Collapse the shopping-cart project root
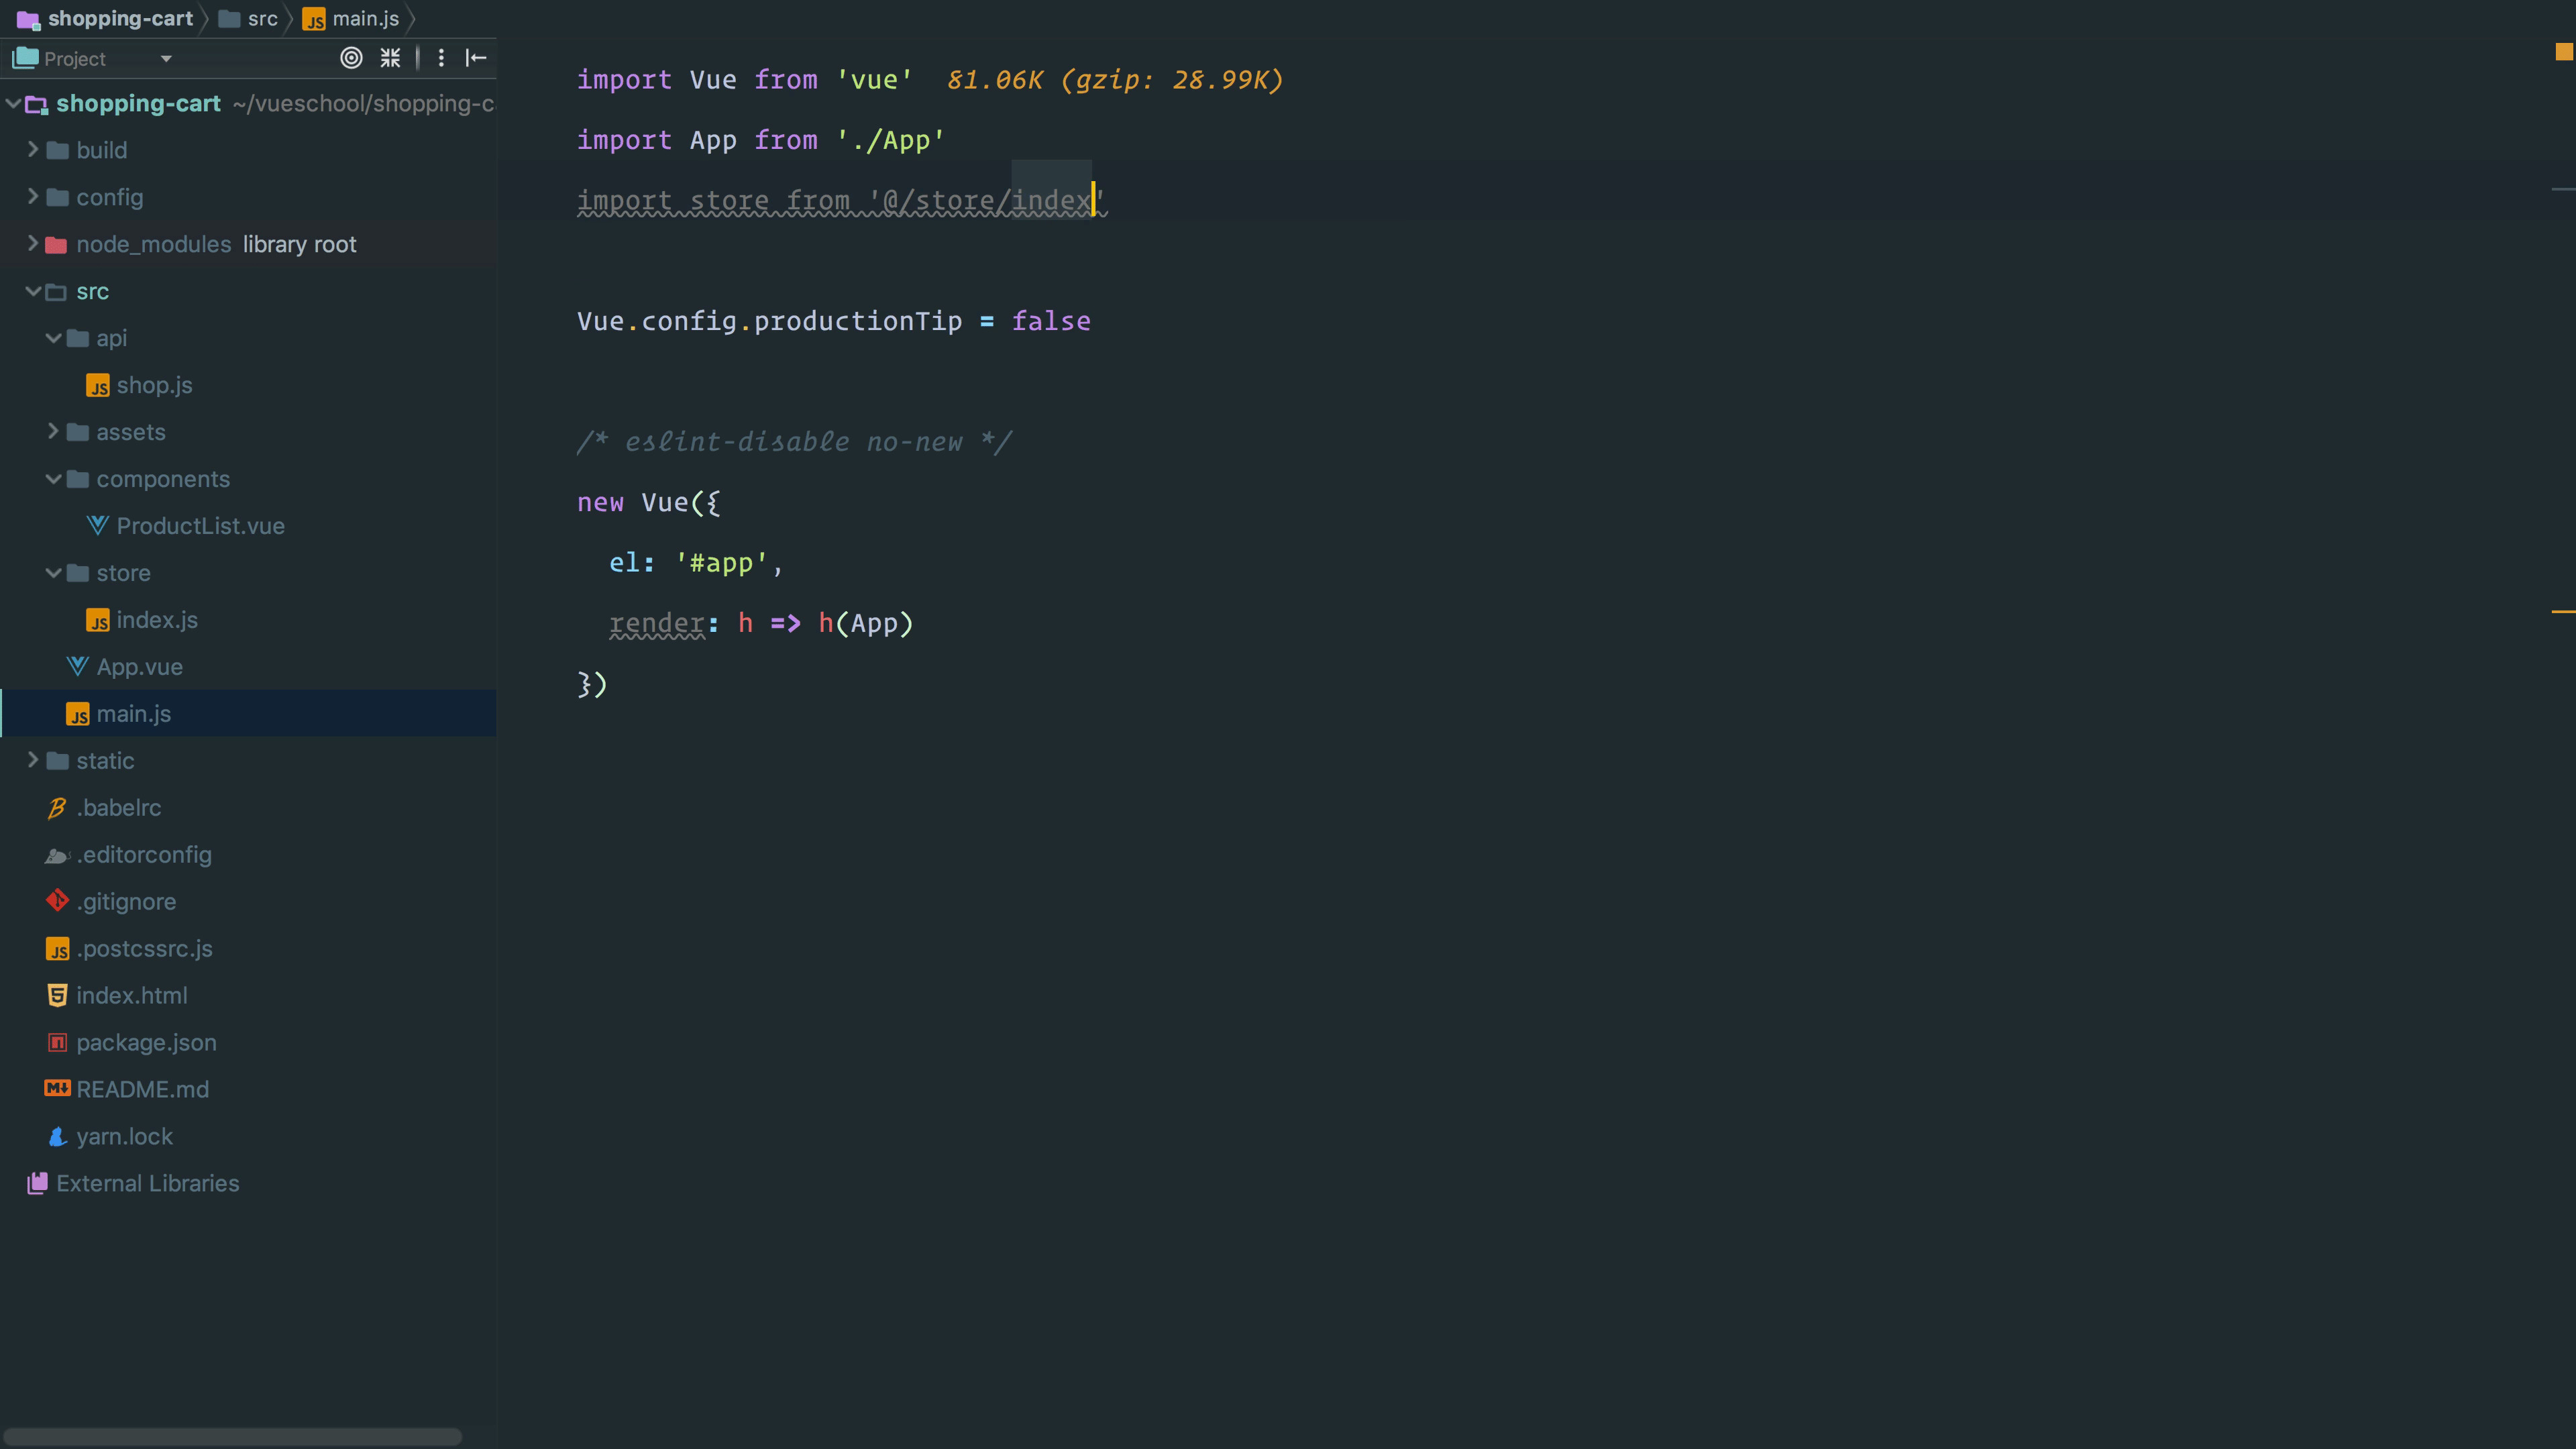Image resolution: width=2576 pixels, height=1449 pixels. click(13, 103)
